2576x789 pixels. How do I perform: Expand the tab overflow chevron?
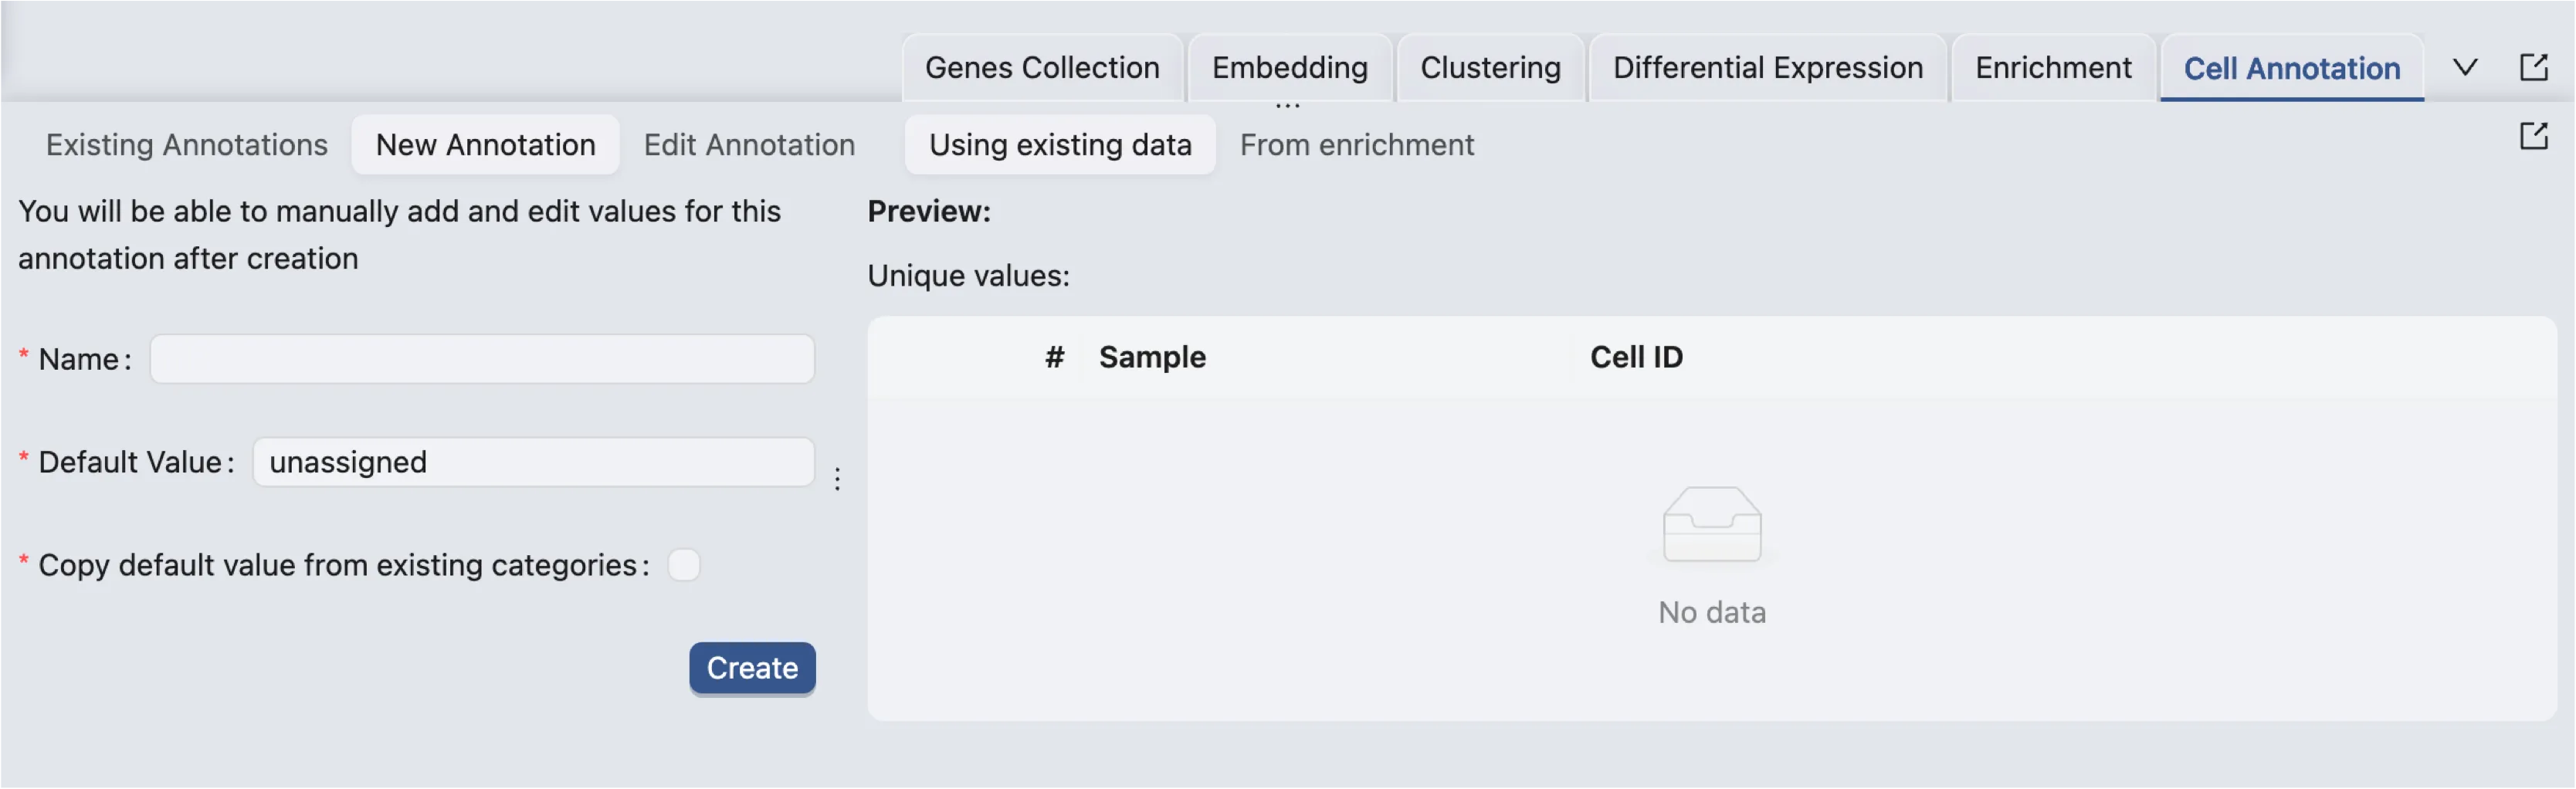pos(2465,67)
